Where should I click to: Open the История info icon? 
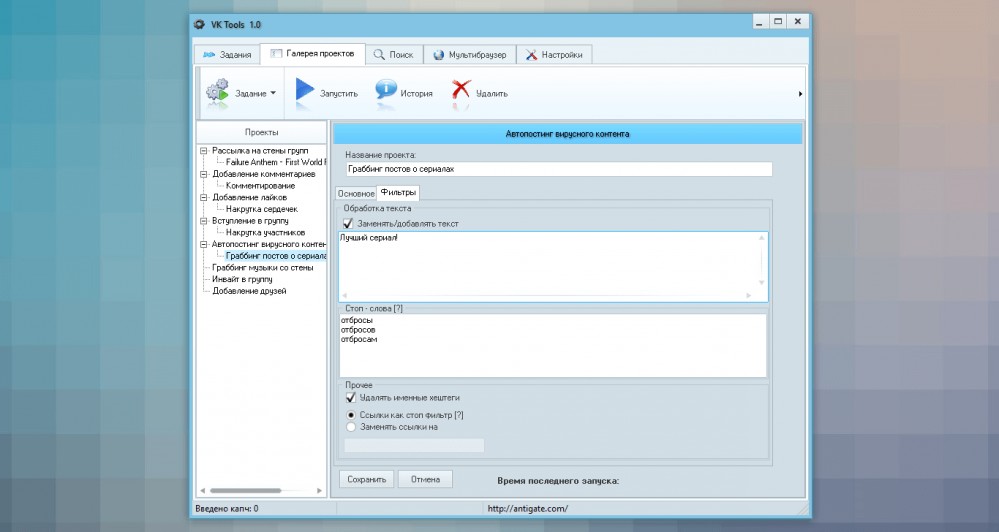coord(385,90)
